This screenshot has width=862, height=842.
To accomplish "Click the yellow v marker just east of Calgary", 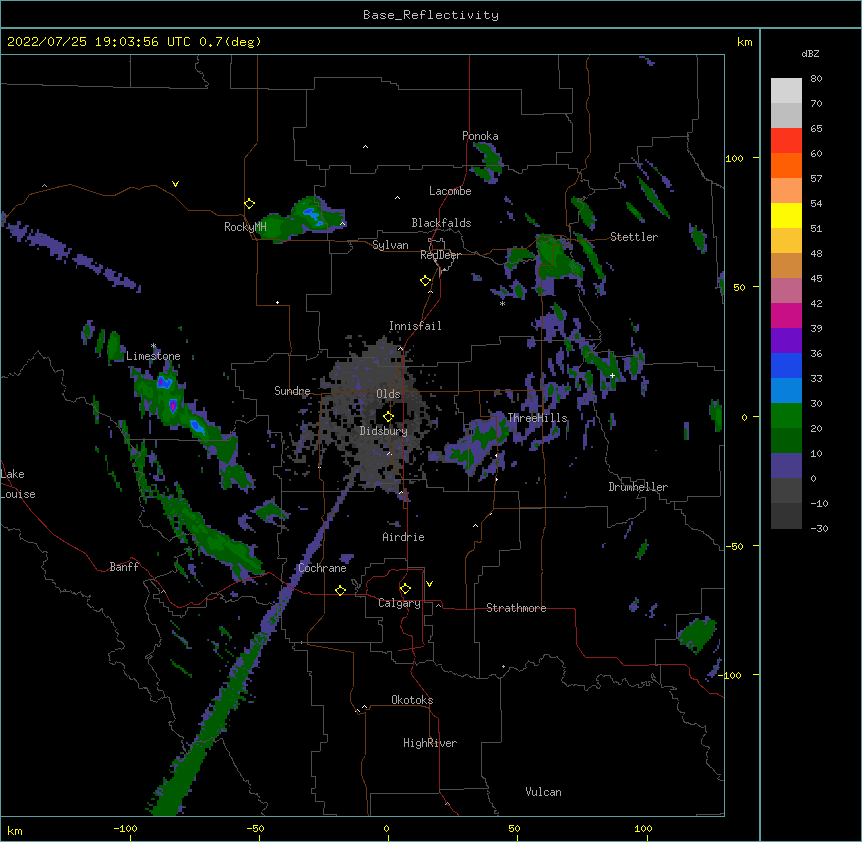I will 429,584.
